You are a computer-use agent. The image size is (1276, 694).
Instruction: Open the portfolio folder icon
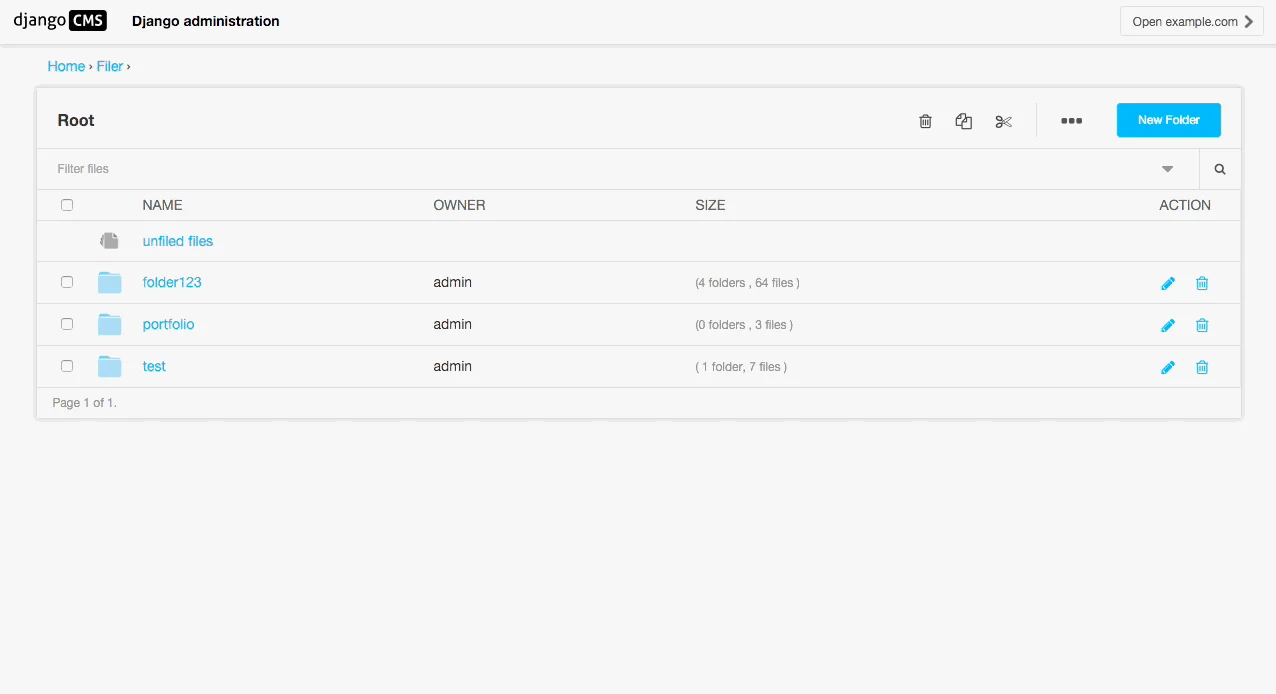pos(109,324)
